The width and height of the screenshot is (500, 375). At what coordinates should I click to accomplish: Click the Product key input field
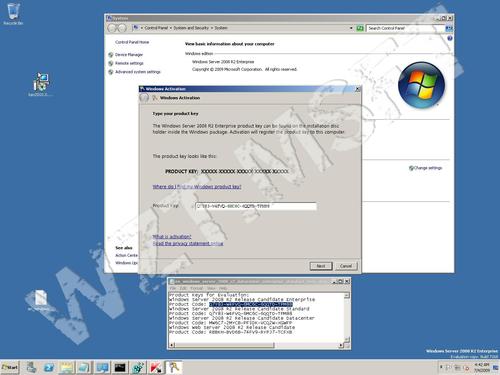click(x=256, y=206)
